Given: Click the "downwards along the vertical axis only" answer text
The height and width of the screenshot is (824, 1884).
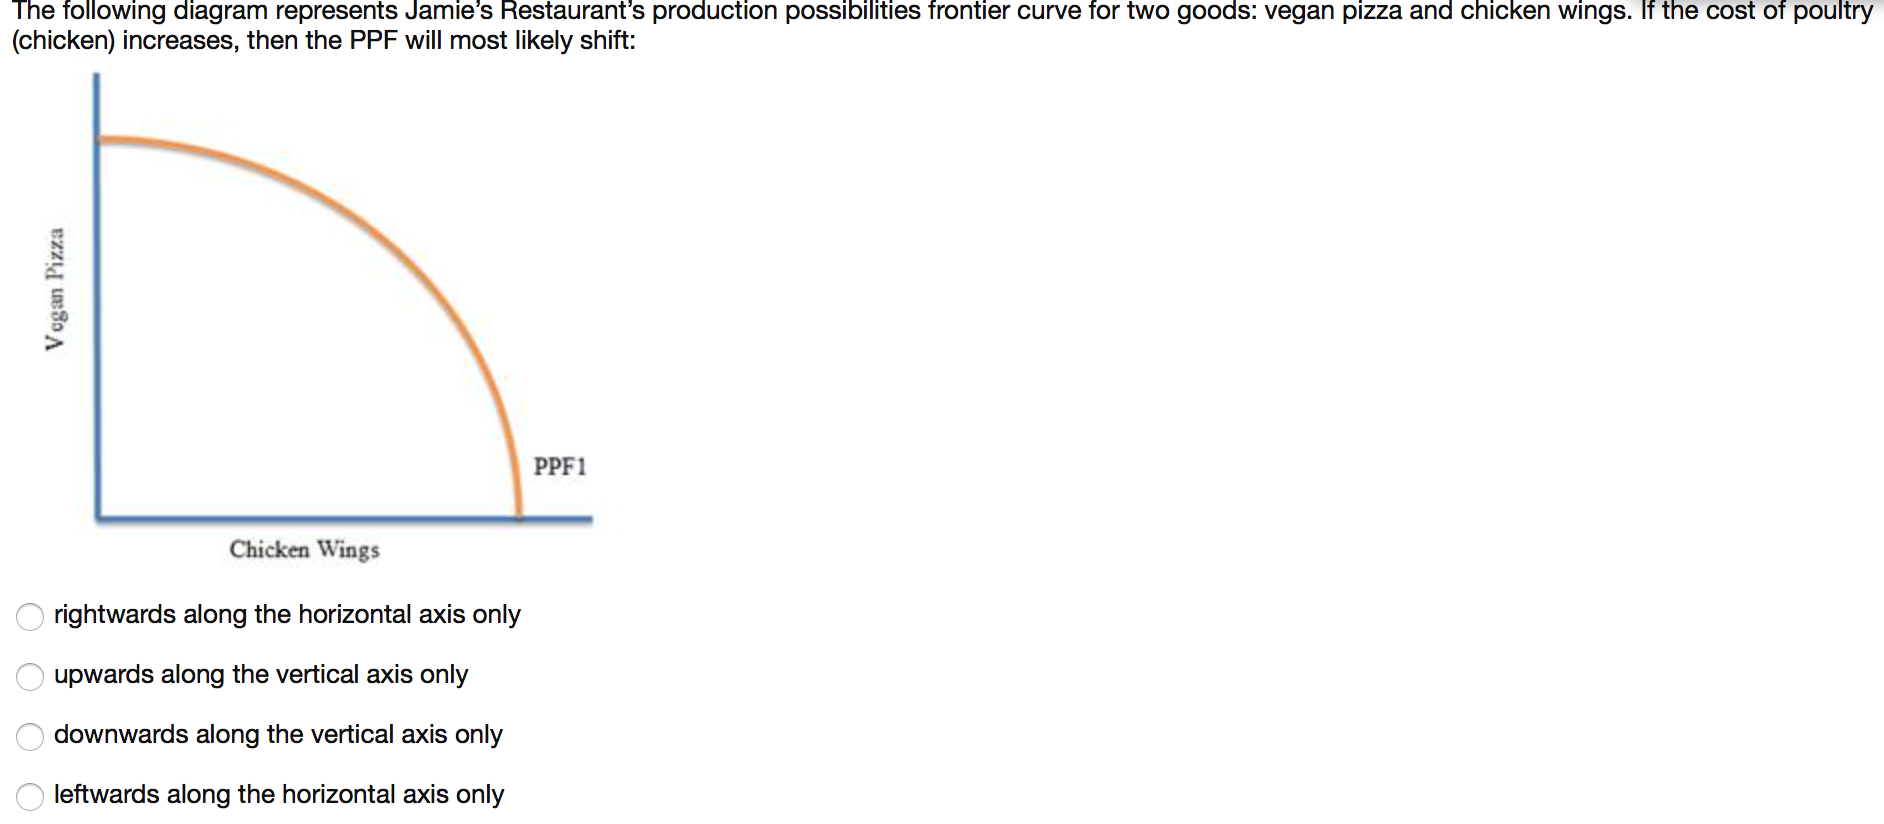Looking at the screenshot, I should click(x=278, y=734).
